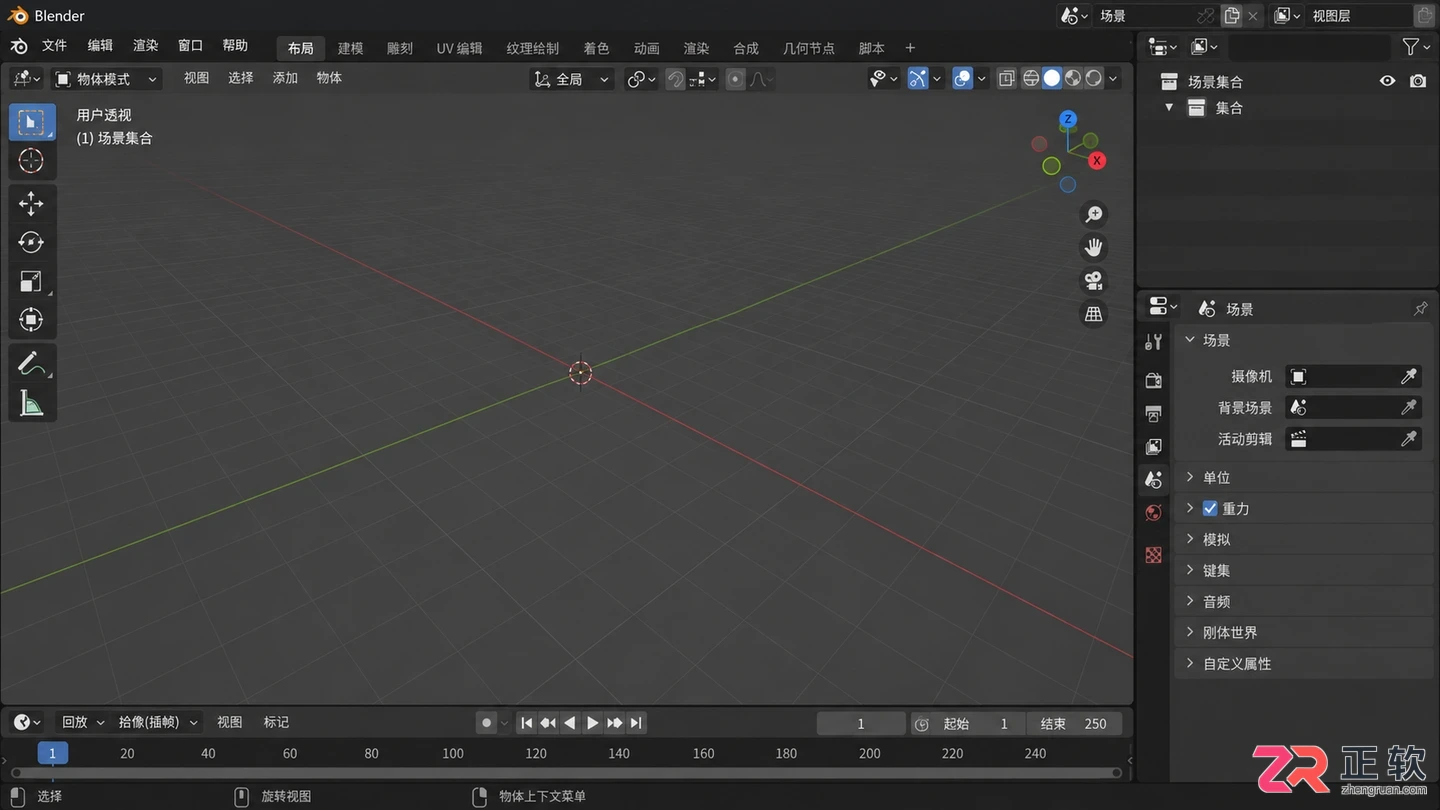The image size is (1440, 810).
Task: Toggle proportional editing
Action: (x=736, y=79)
